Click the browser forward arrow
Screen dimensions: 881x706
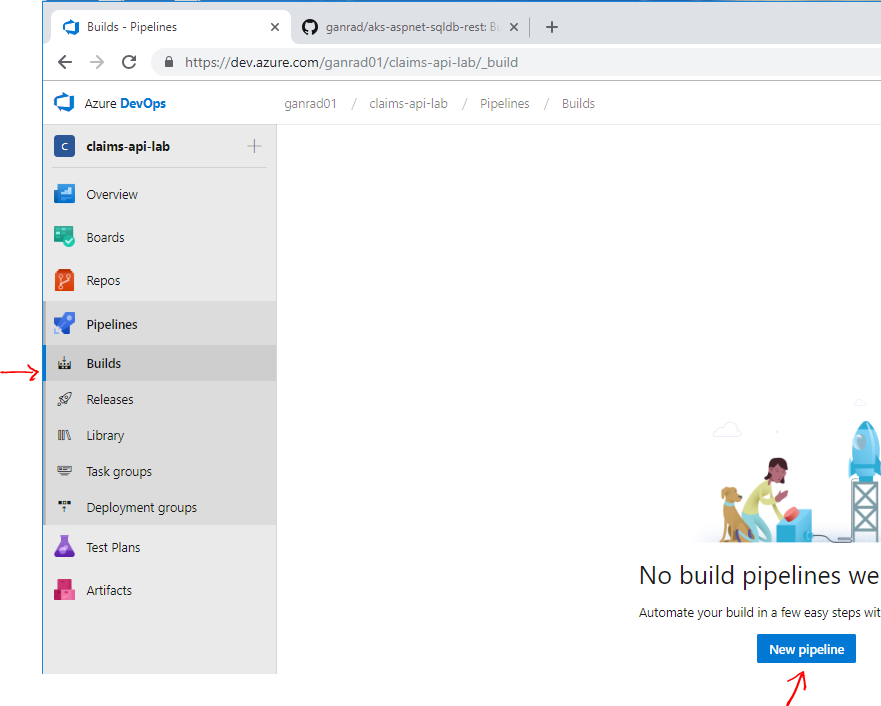click(x=97, y=62)
